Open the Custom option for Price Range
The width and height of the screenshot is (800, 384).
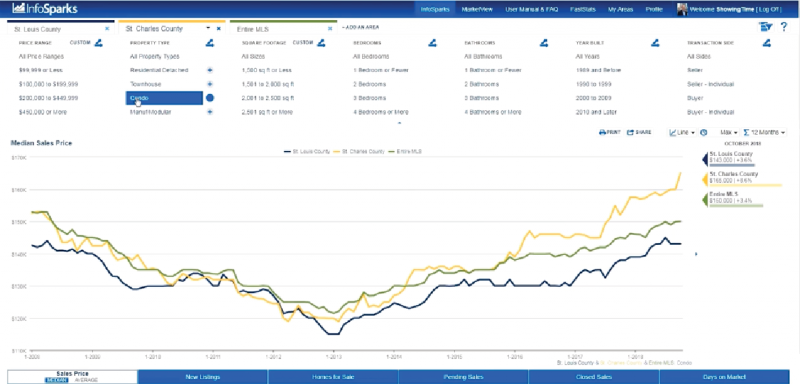[x=80, y=43]
